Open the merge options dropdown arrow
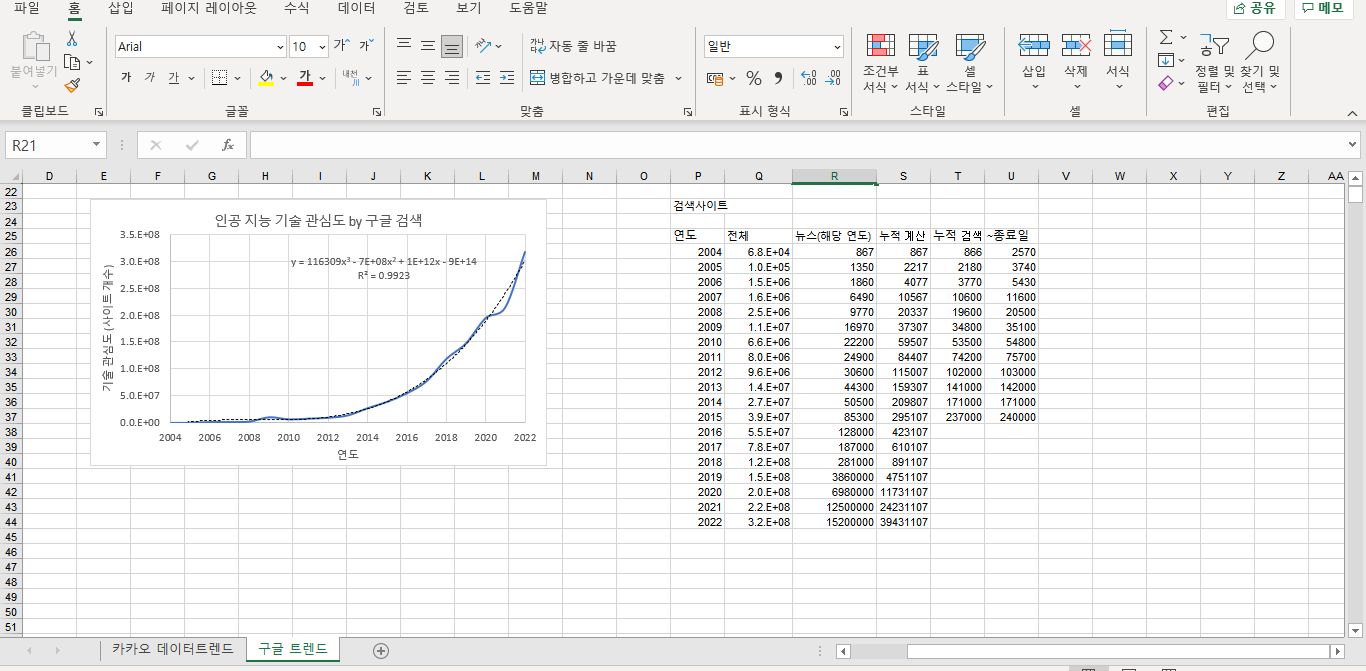Screen dimensions: 1366x671 tap(678, 77)
